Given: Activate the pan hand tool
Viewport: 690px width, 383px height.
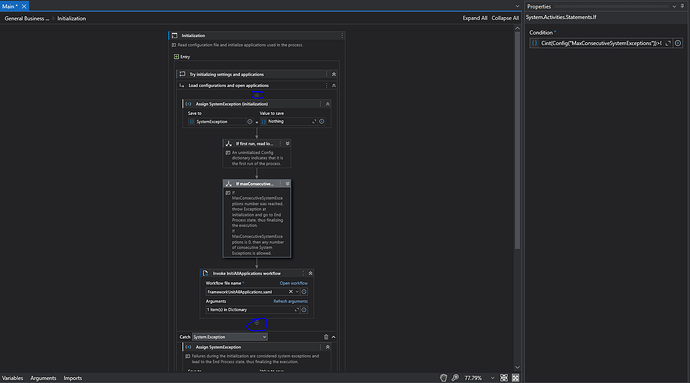Looking at the screenshot, I should coord(444,378).
